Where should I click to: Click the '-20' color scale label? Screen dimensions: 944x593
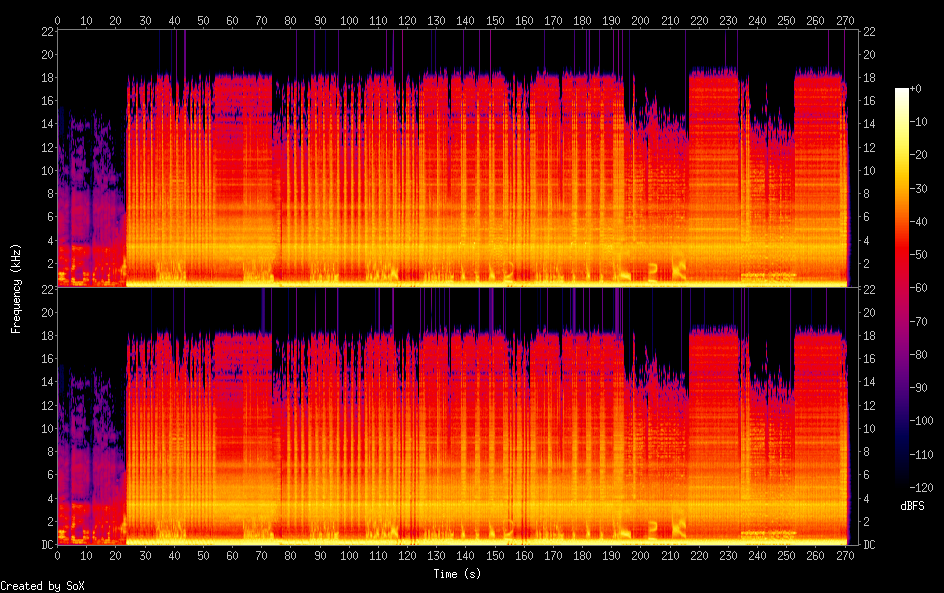point(918,155)
